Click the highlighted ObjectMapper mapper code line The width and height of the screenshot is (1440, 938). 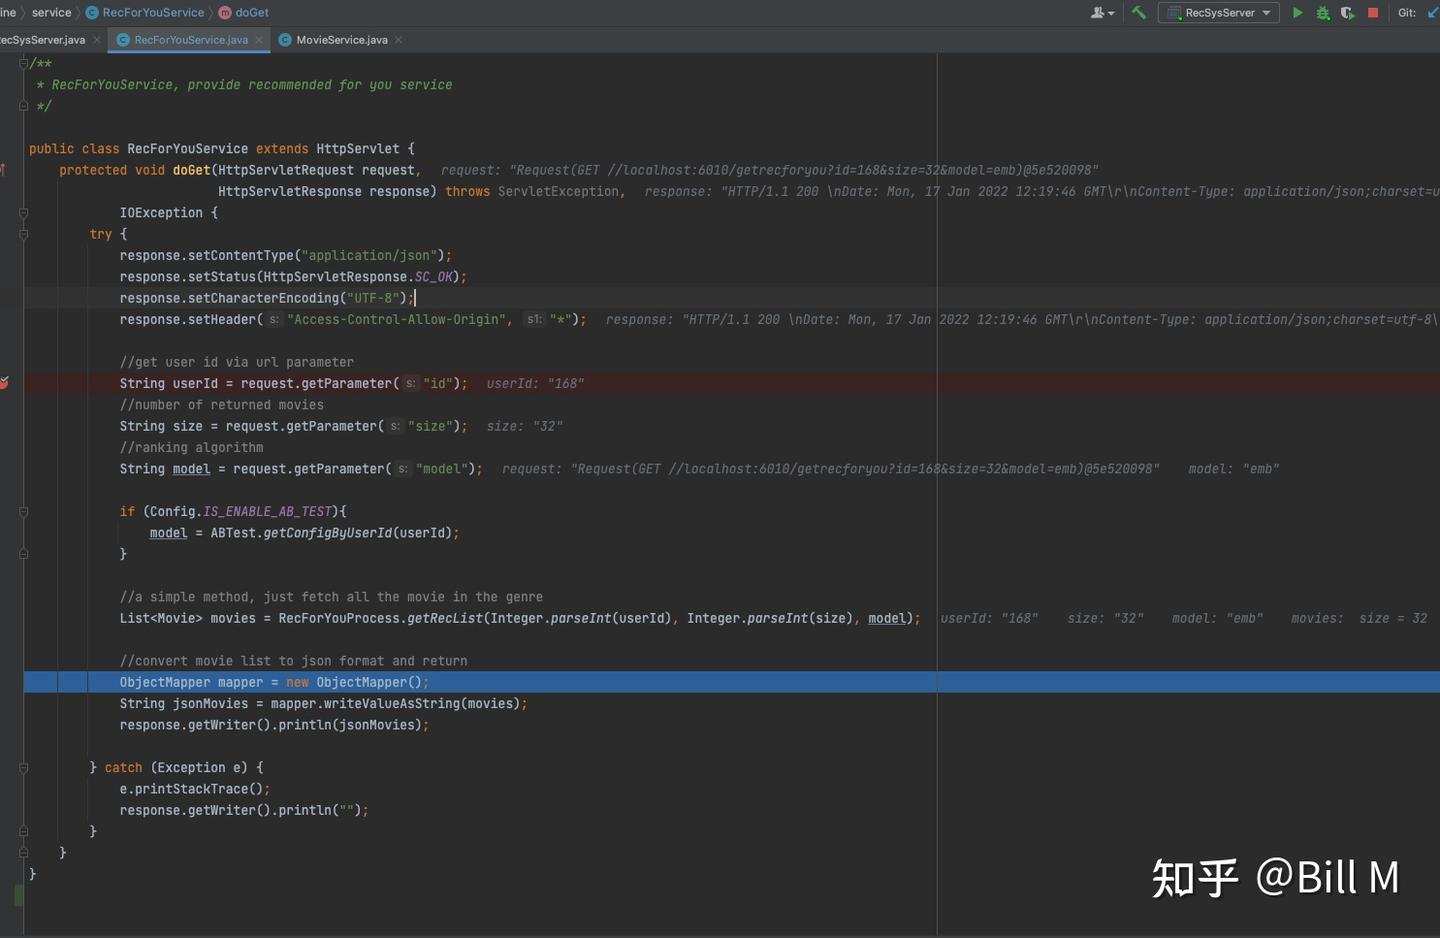coord(273,682)
